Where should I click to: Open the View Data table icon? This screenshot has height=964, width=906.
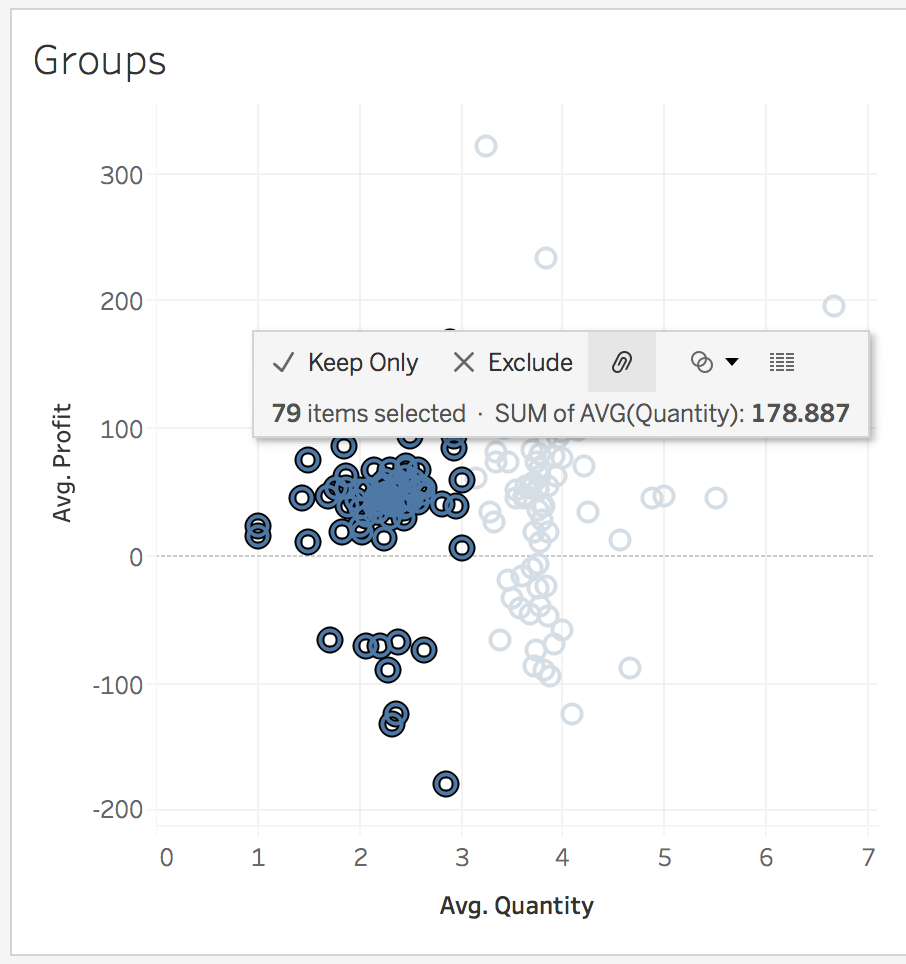(782, 362)
